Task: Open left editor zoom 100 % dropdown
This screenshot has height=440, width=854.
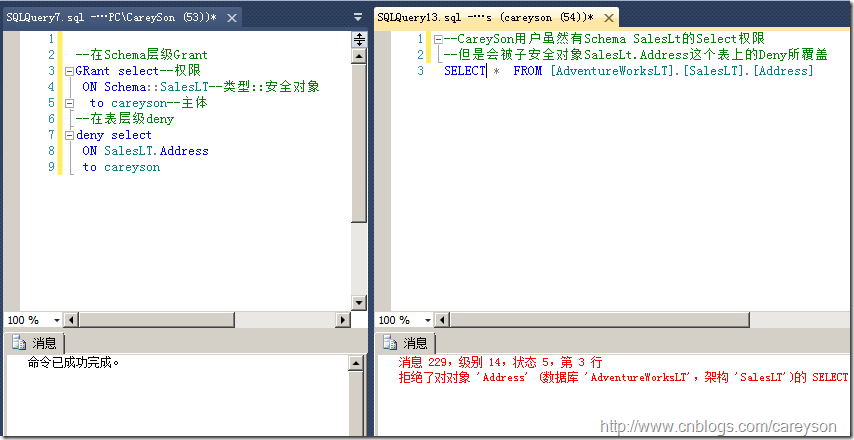Action: point(57,320)
